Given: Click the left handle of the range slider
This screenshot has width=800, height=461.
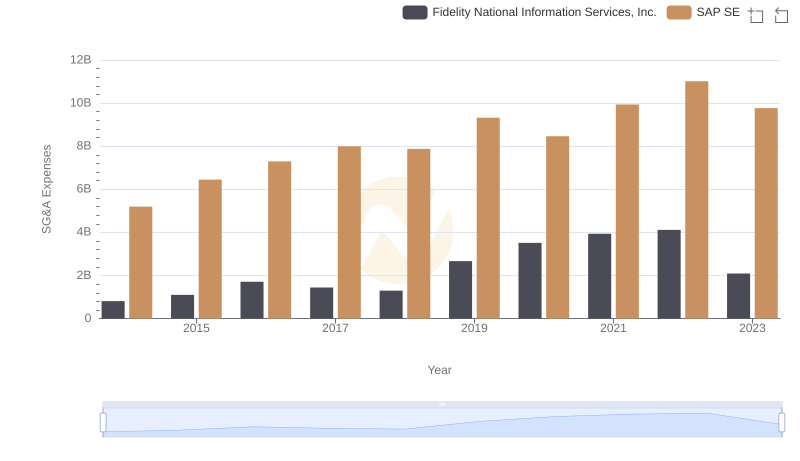Looking at the screenshot, I should pos(103,422).
